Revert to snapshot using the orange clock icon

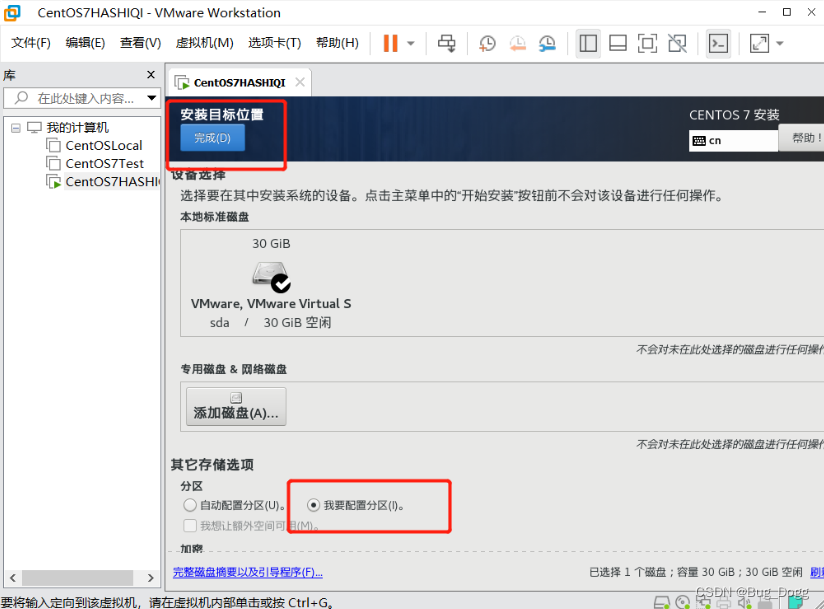518,43
